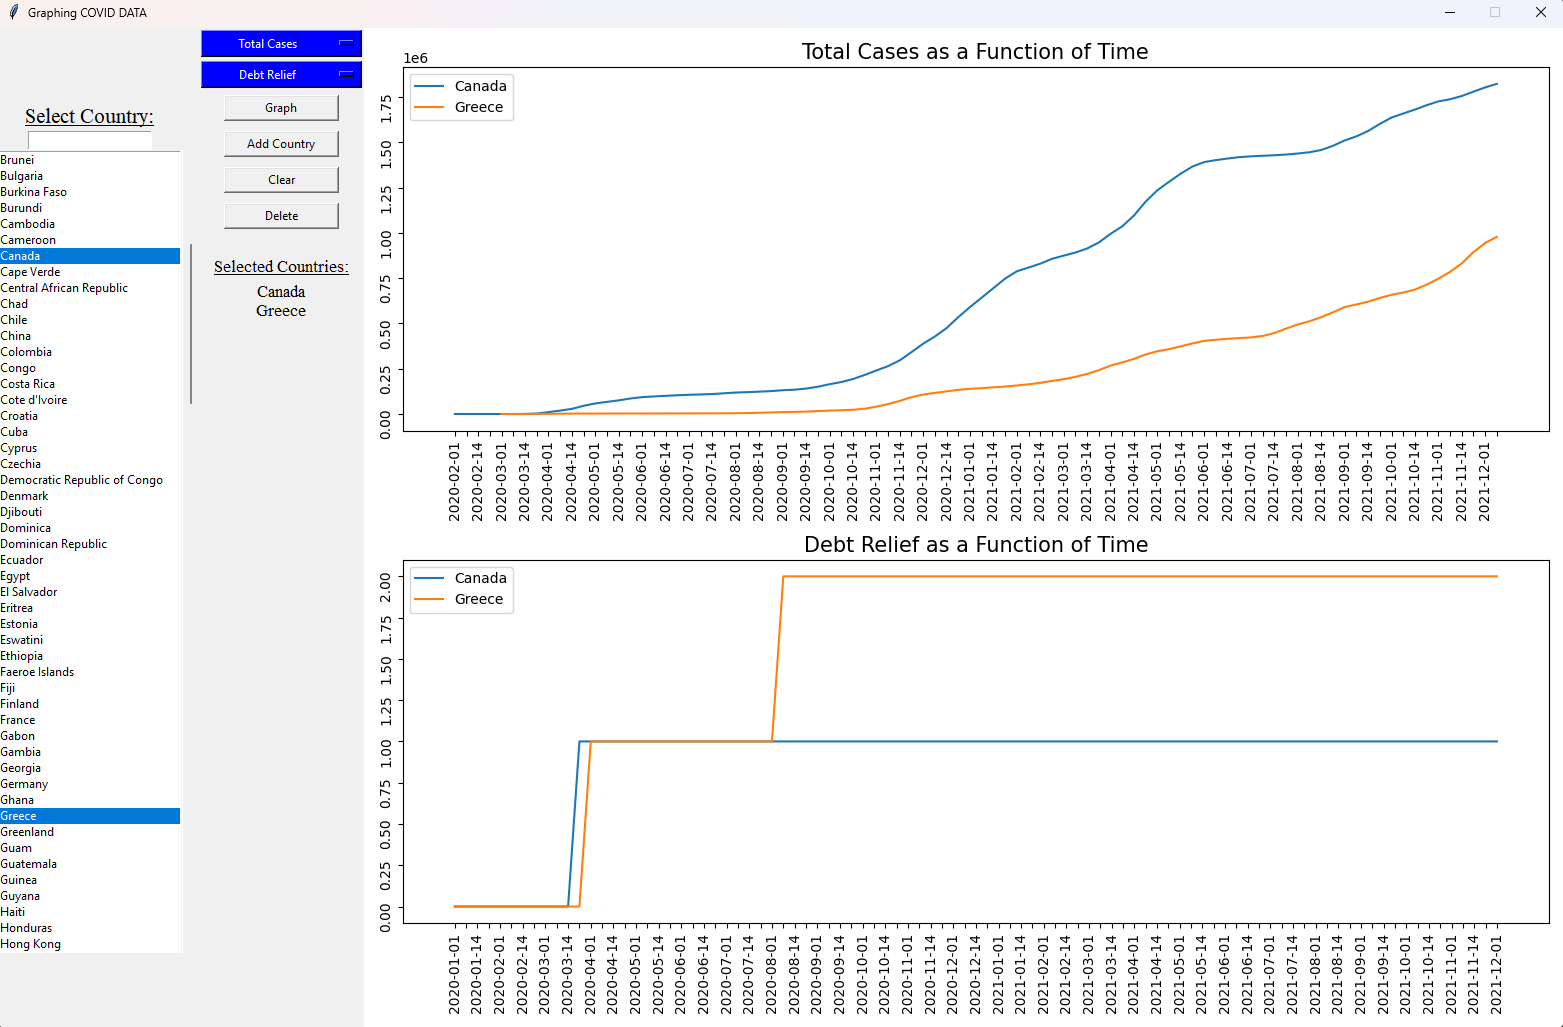
Task: Click Canada legend entry in Total Cases chart
Action: coord(480,86)
